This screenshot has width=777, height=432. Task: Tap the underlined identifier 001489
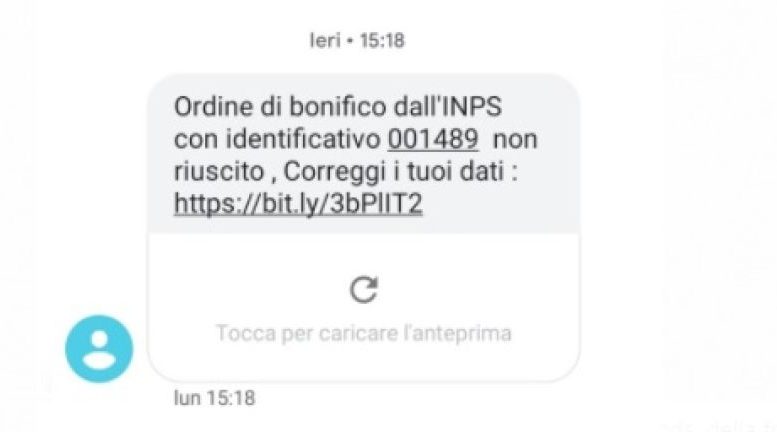[433, 139]
